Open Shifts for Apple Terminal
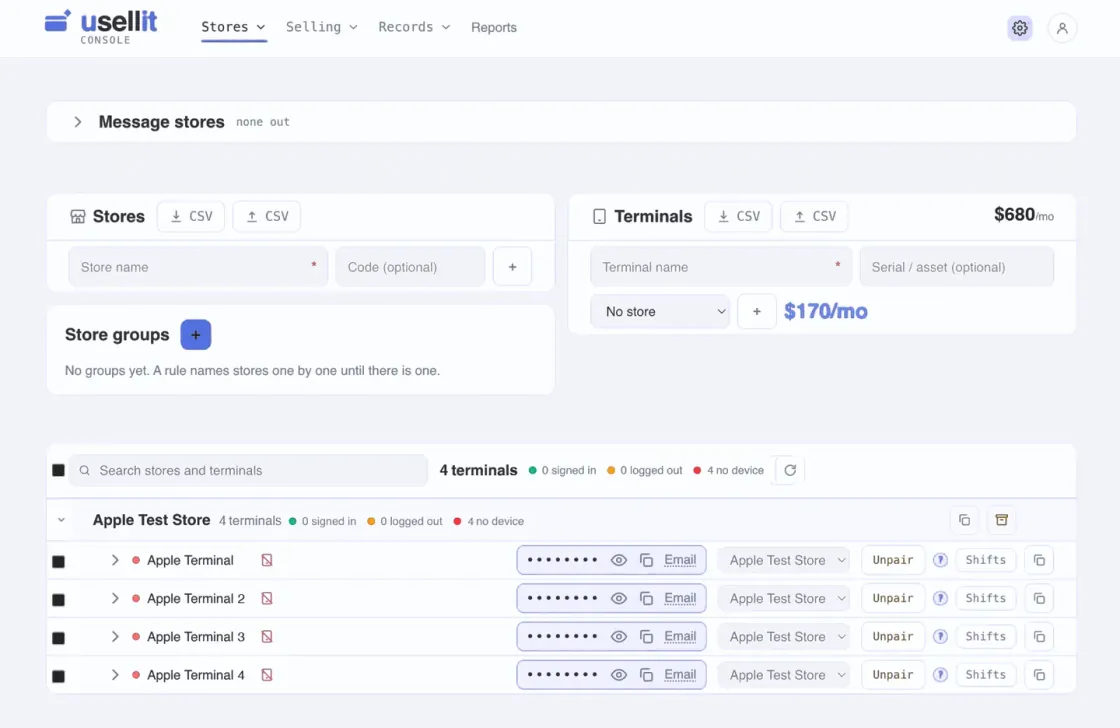This screenshot has height=728, width=1120. 986,560
